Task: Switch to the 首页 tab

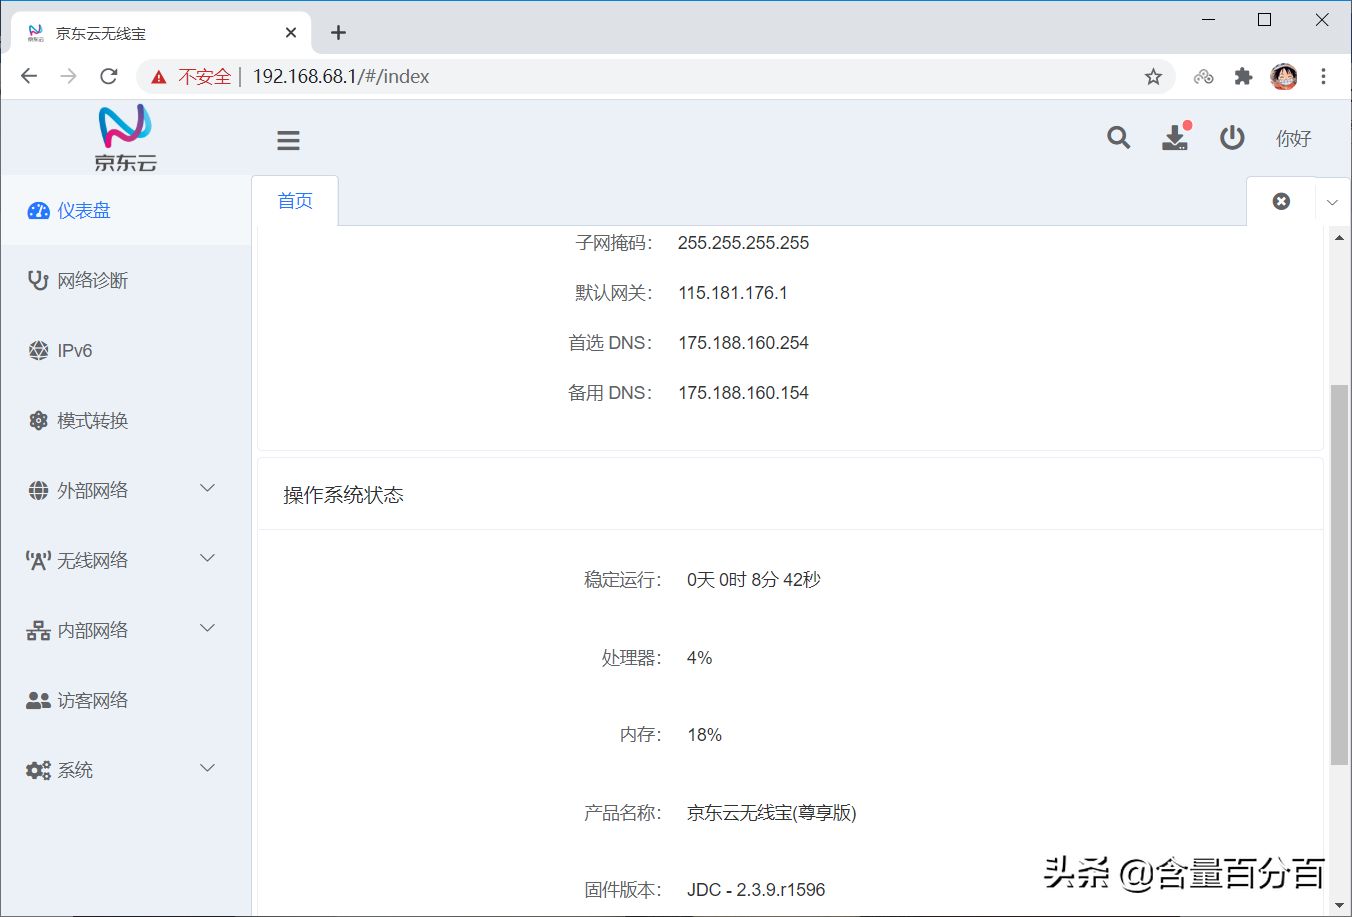Action: (x=295, y=201)
